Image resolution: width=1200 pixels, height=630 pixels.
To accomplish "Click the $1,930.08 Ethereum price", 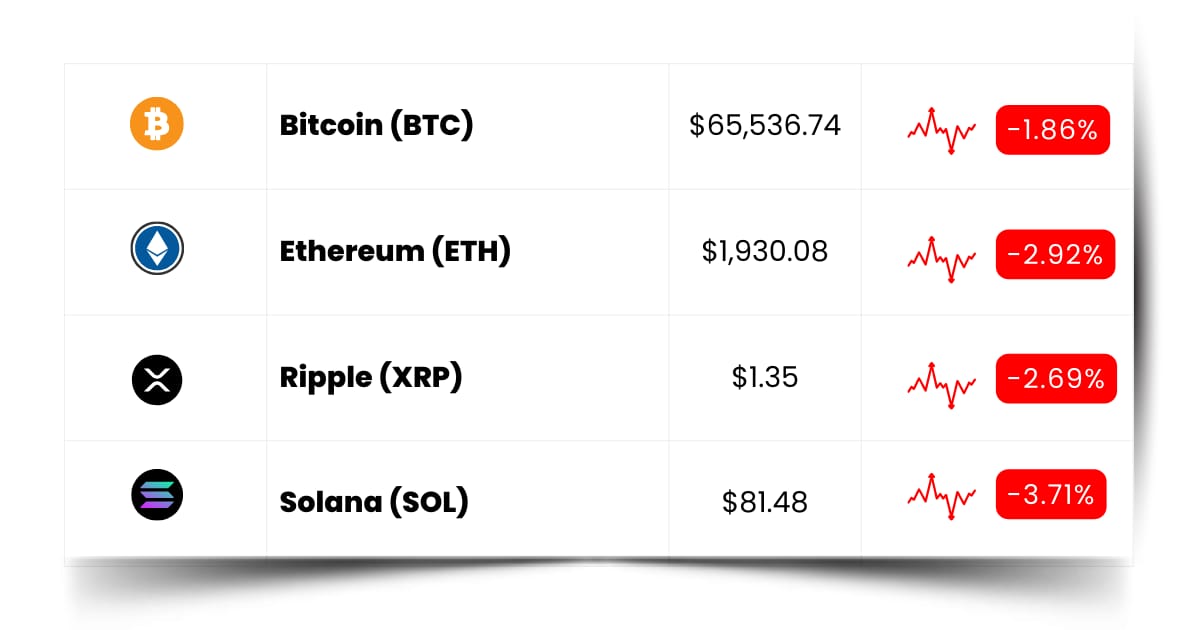I will click(x=765, y=251).
